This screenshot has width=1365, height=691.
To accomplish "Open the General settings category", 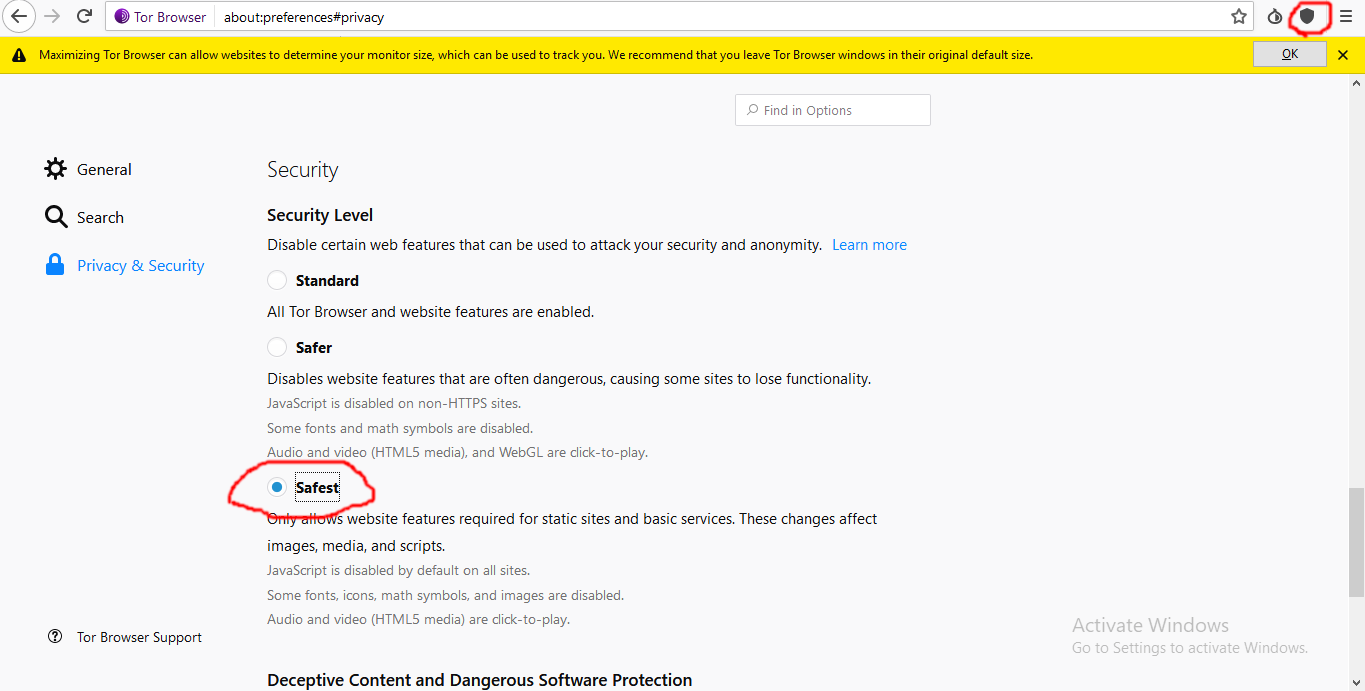I will tap(103, 170).
